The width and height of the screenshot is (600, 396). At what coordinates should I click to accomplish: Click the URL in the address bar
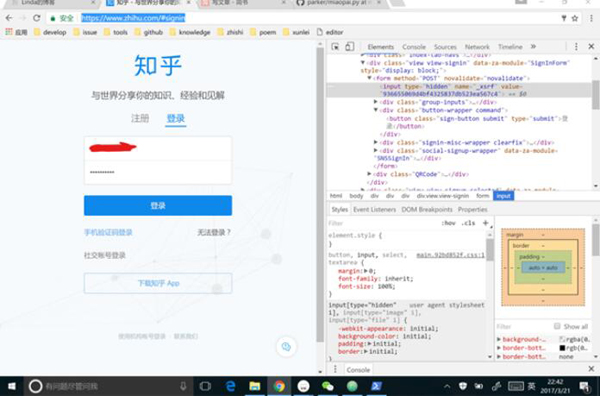133,18
